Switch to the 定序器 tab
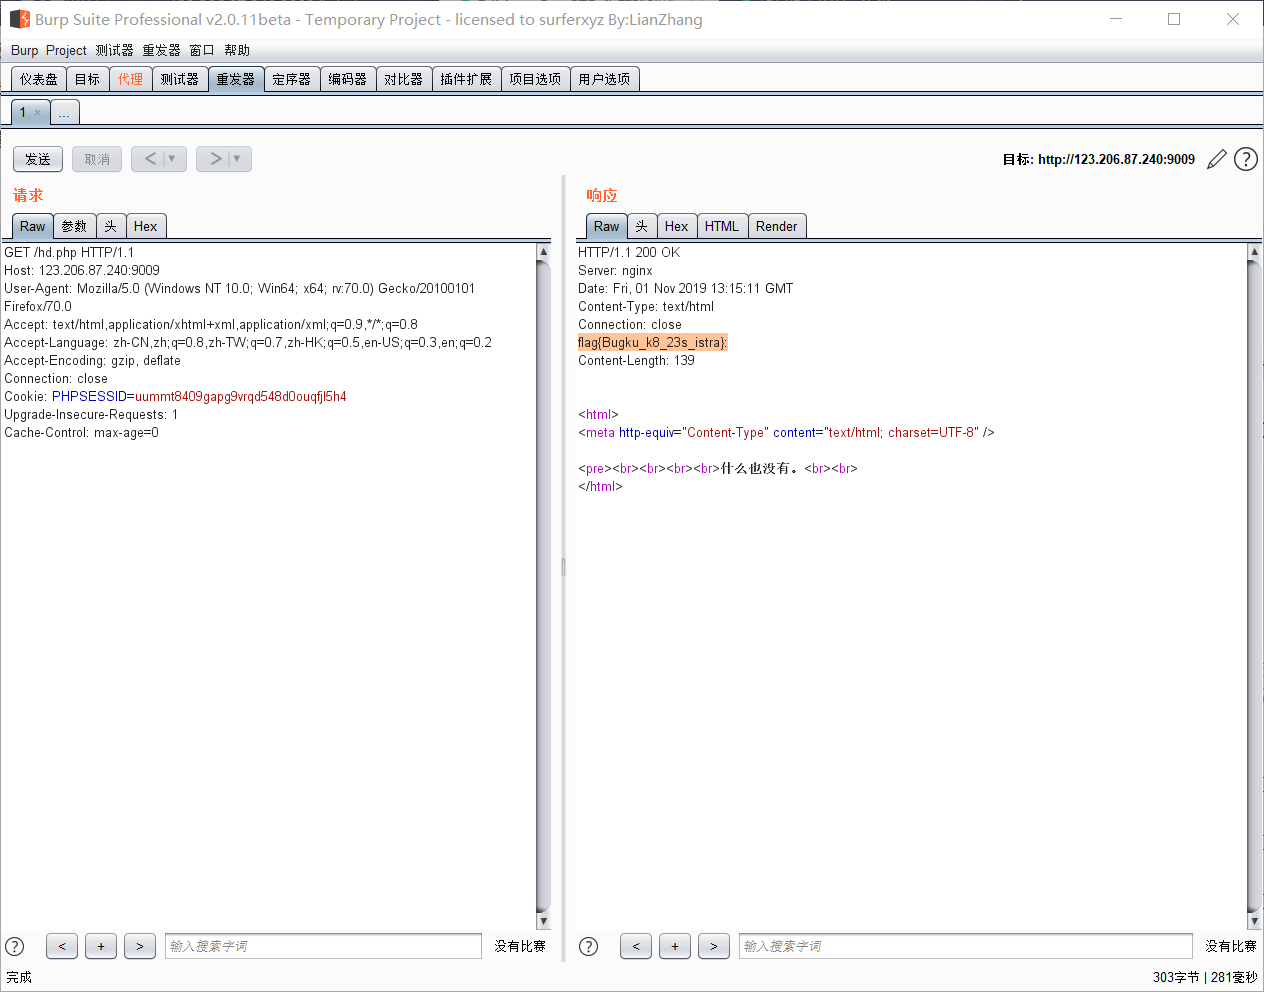Screen dimensions: 1264x992 292,79
